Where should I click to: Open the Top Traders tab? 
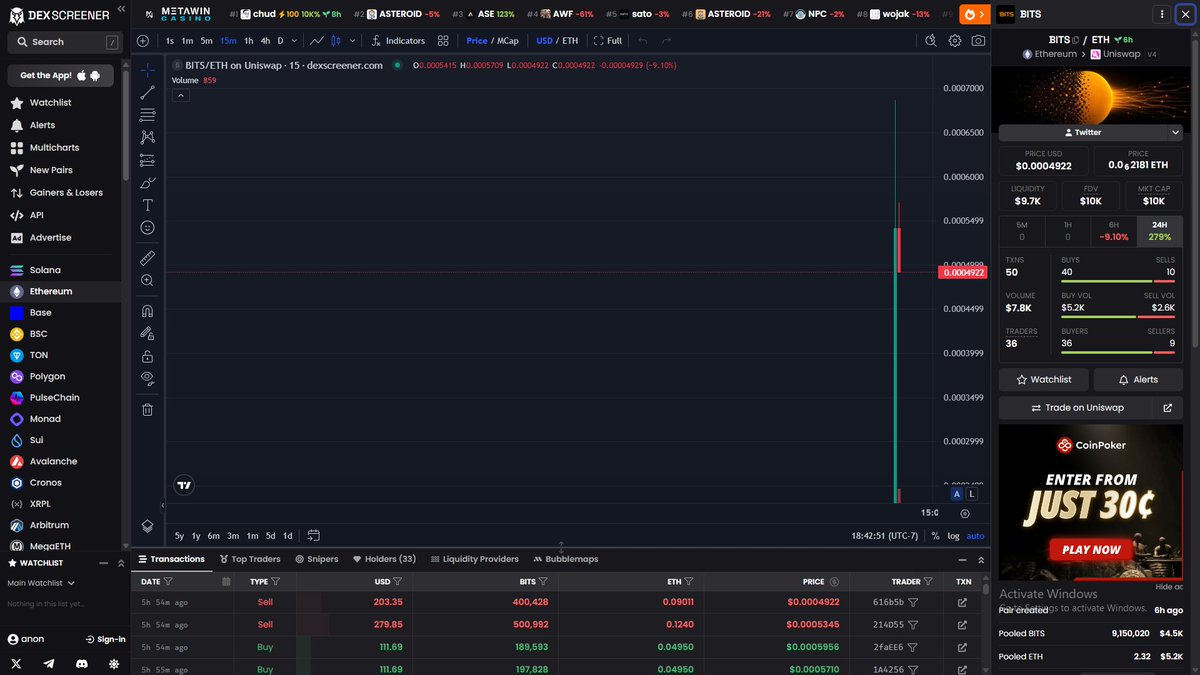coord(250,559)
